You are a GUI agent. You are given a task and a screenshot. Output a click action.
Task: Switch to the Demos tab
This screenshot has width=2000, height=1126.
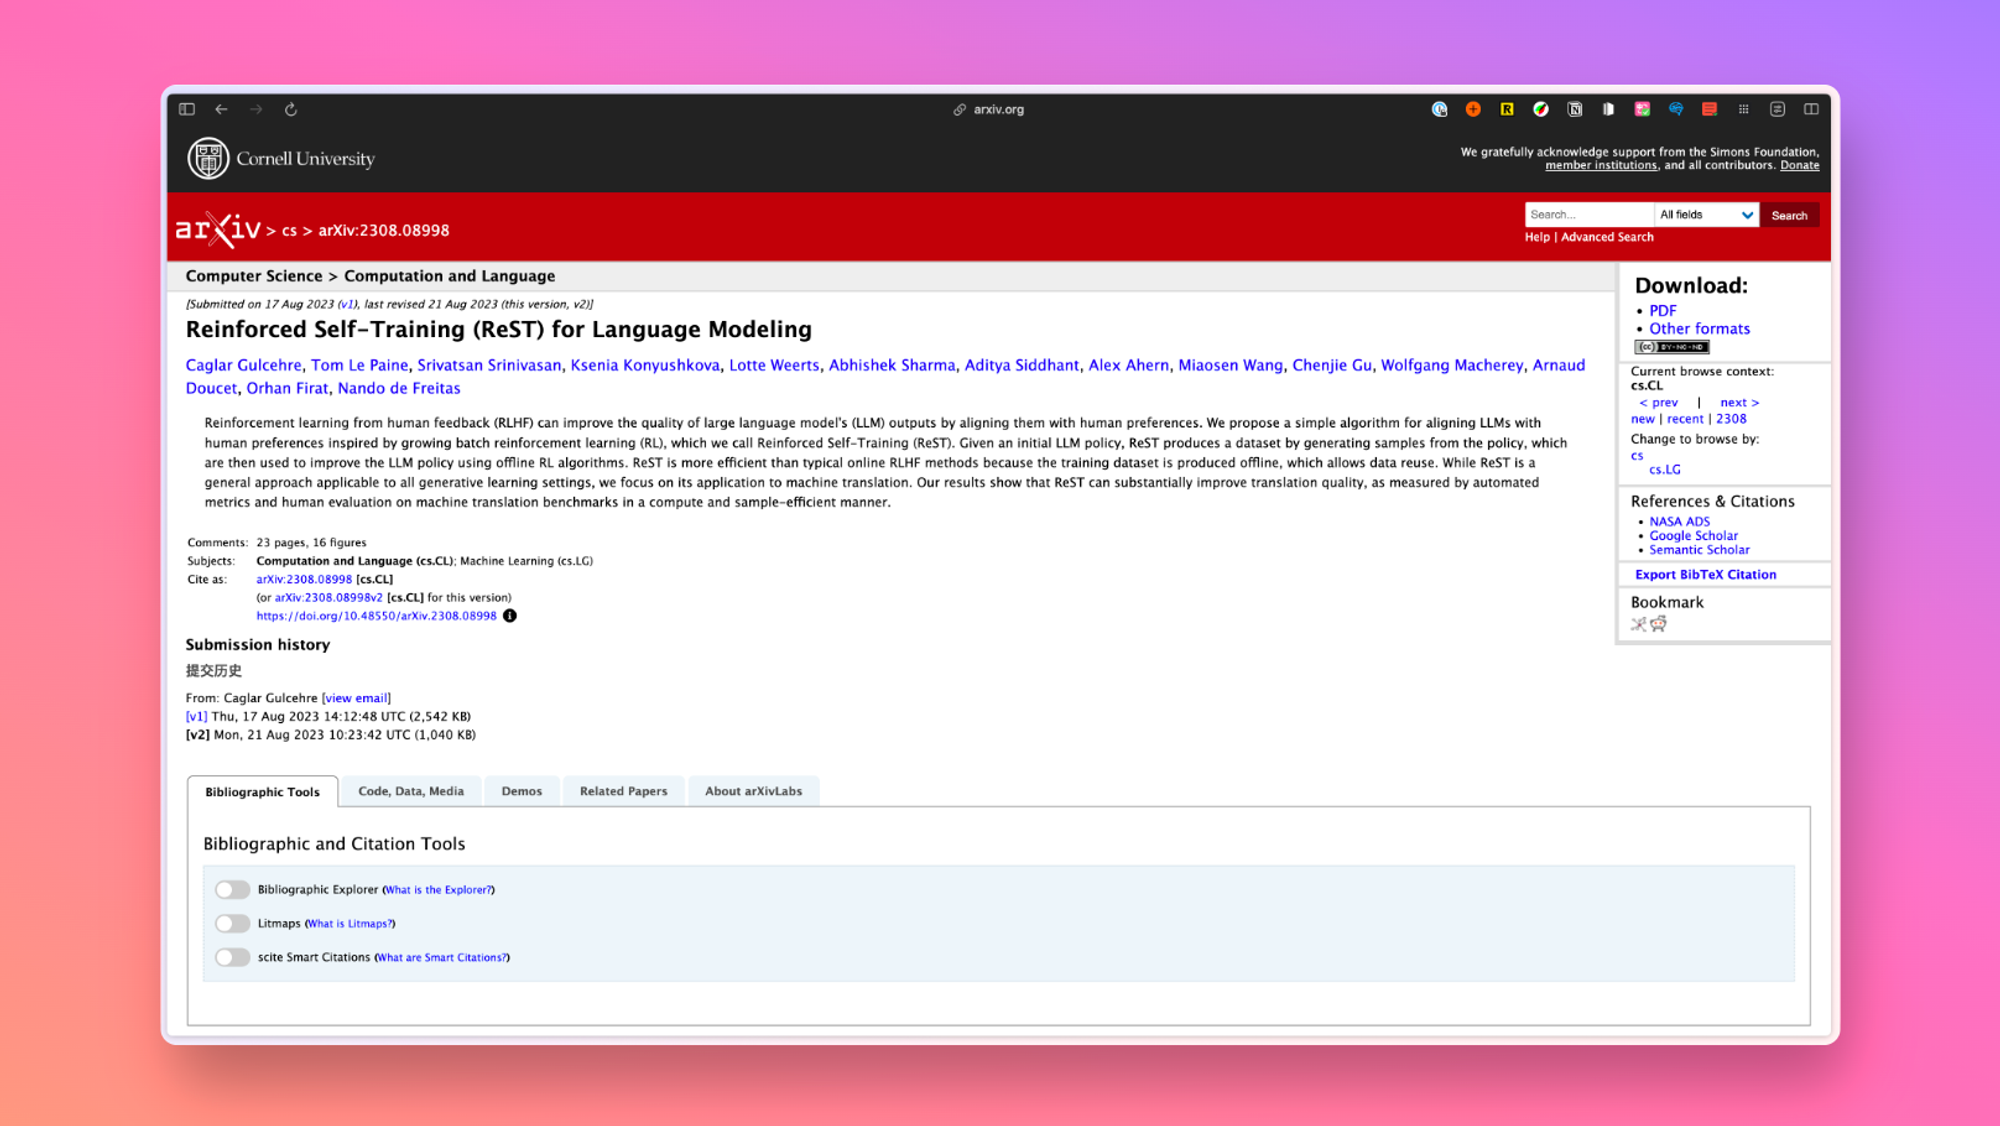coord(521,791)
